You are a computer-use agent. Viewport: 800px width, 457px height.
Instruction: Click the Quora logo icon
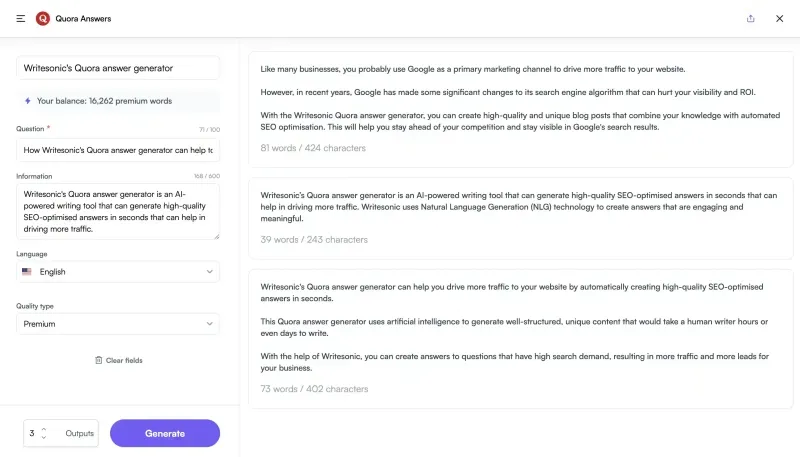click(x=43, y=19)
